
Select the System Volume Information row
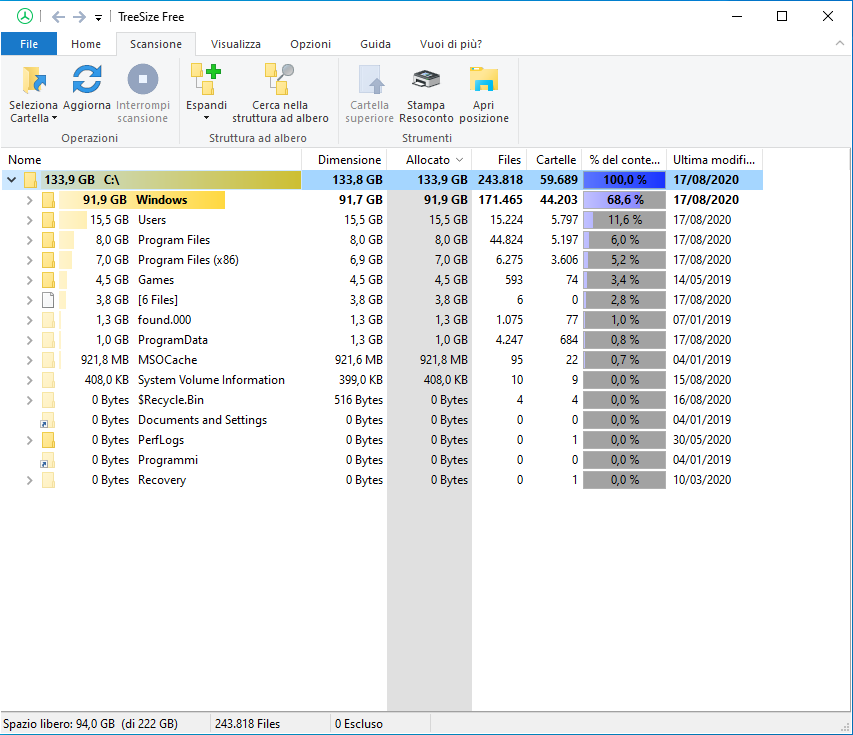coord(381,380)
